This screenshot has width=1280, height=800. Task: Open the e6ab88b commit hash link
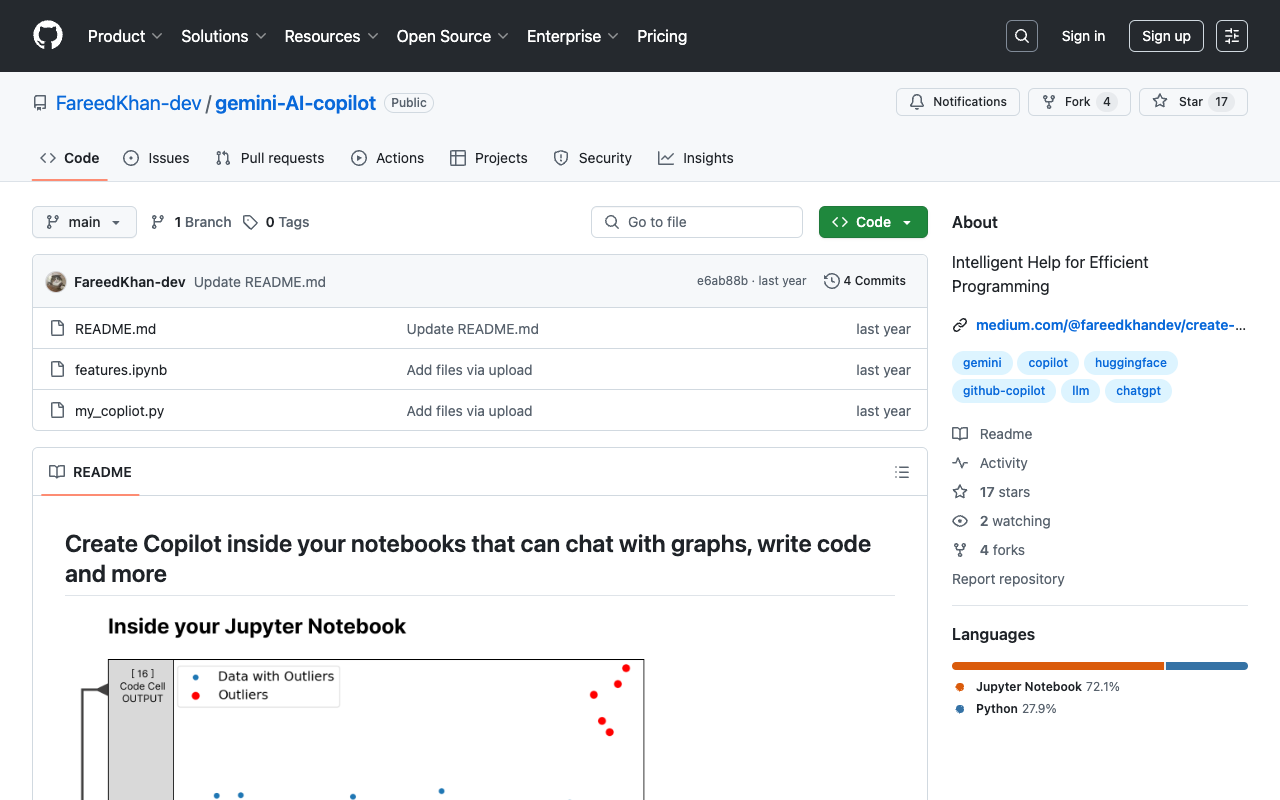click(722, 281)
